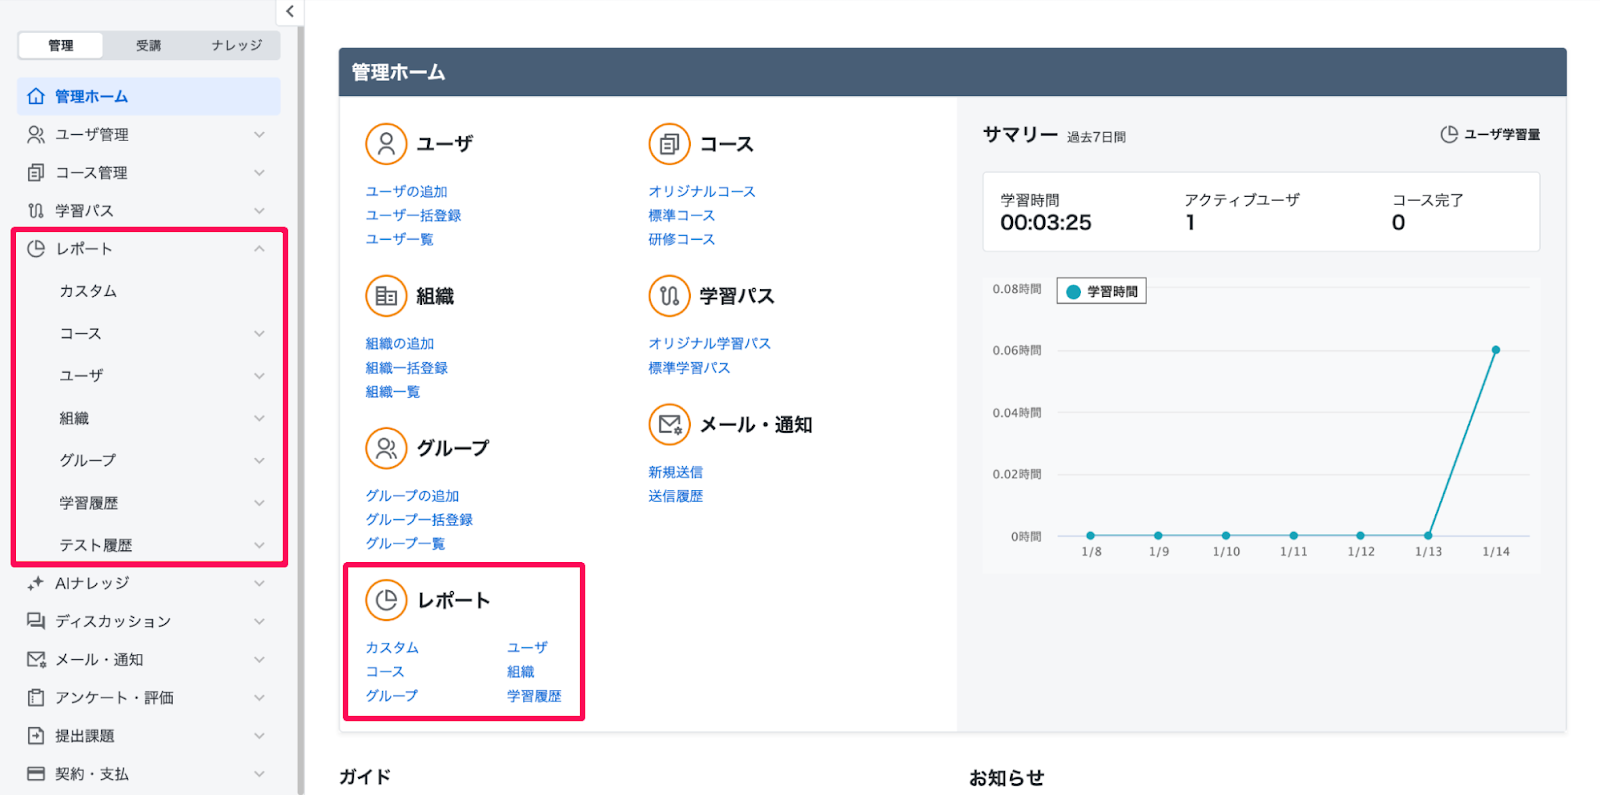Expand the テスト履歴 submenu chevron
This screenshot has width=1600, height=795.
point(259,545)
